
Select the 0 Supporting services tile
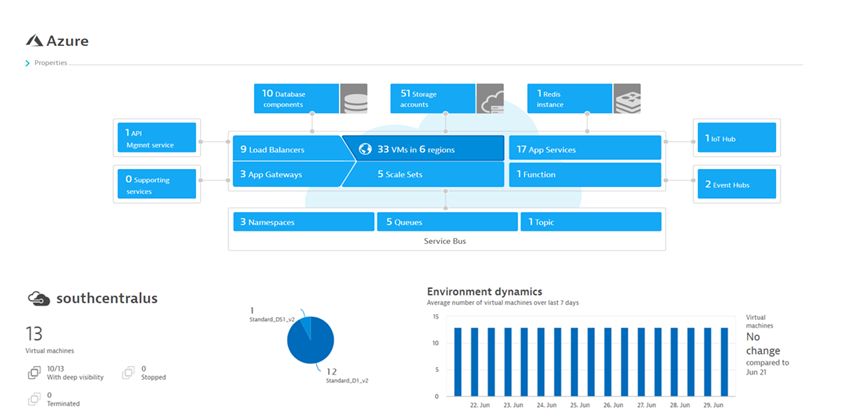point(157,184)
